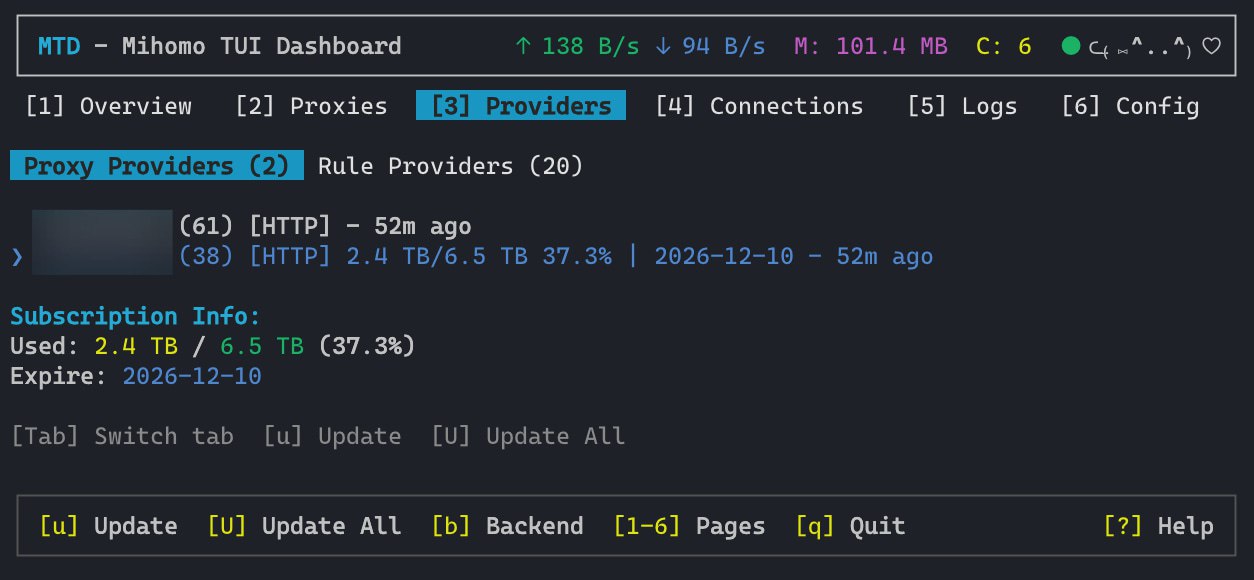This screenshot has width=1254, height=580.
Task: Click the memory usage M: 101.4 MB
Action: pos(871,46)
